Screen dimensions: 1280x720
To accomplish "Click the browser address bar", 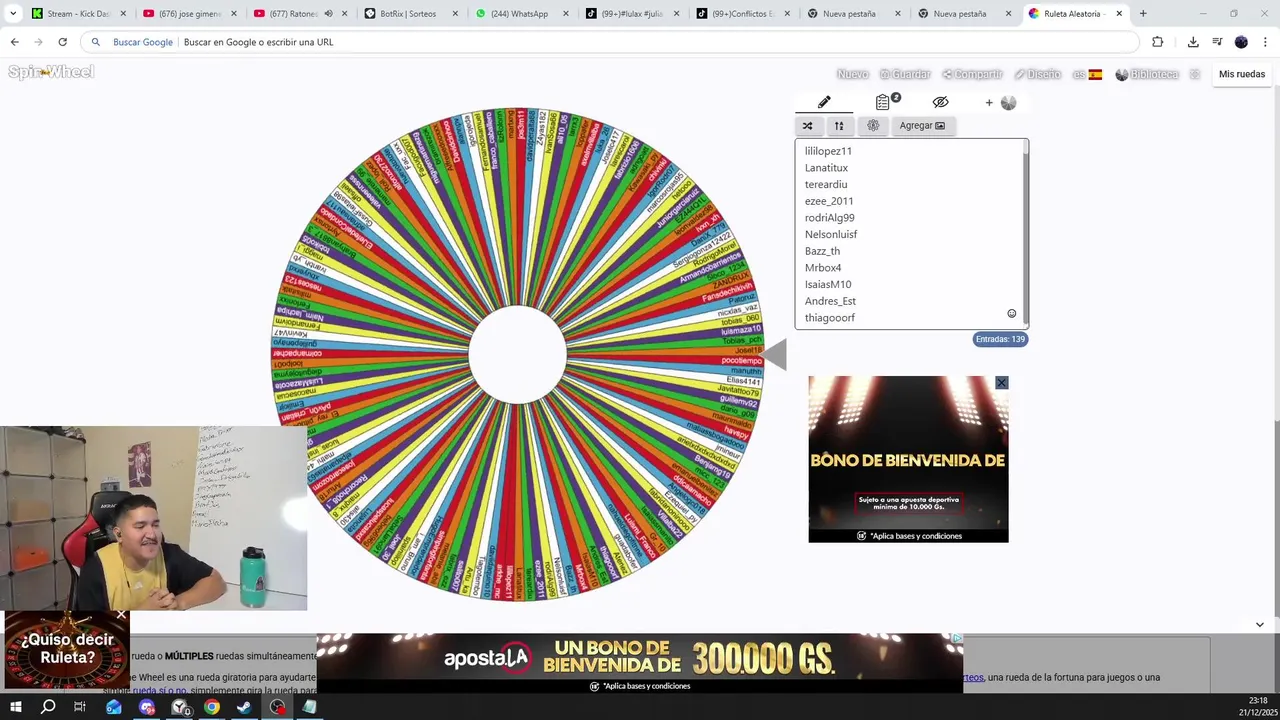I will [x=610, y=42].
